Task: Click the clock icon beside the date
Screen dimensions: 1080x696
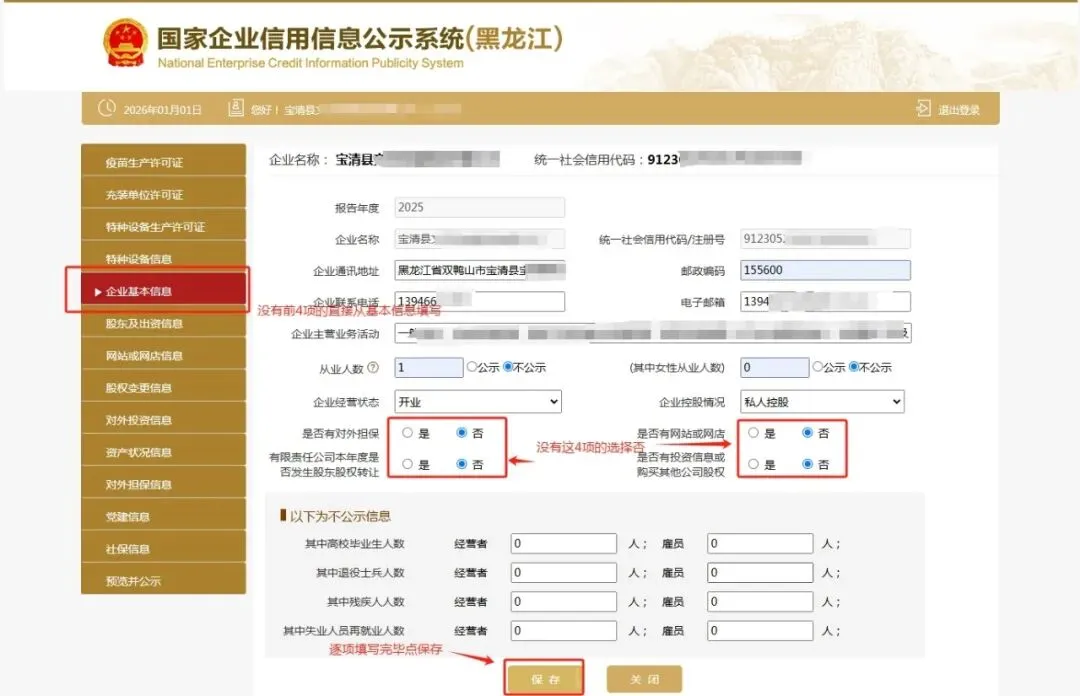Action: point(106,108)
